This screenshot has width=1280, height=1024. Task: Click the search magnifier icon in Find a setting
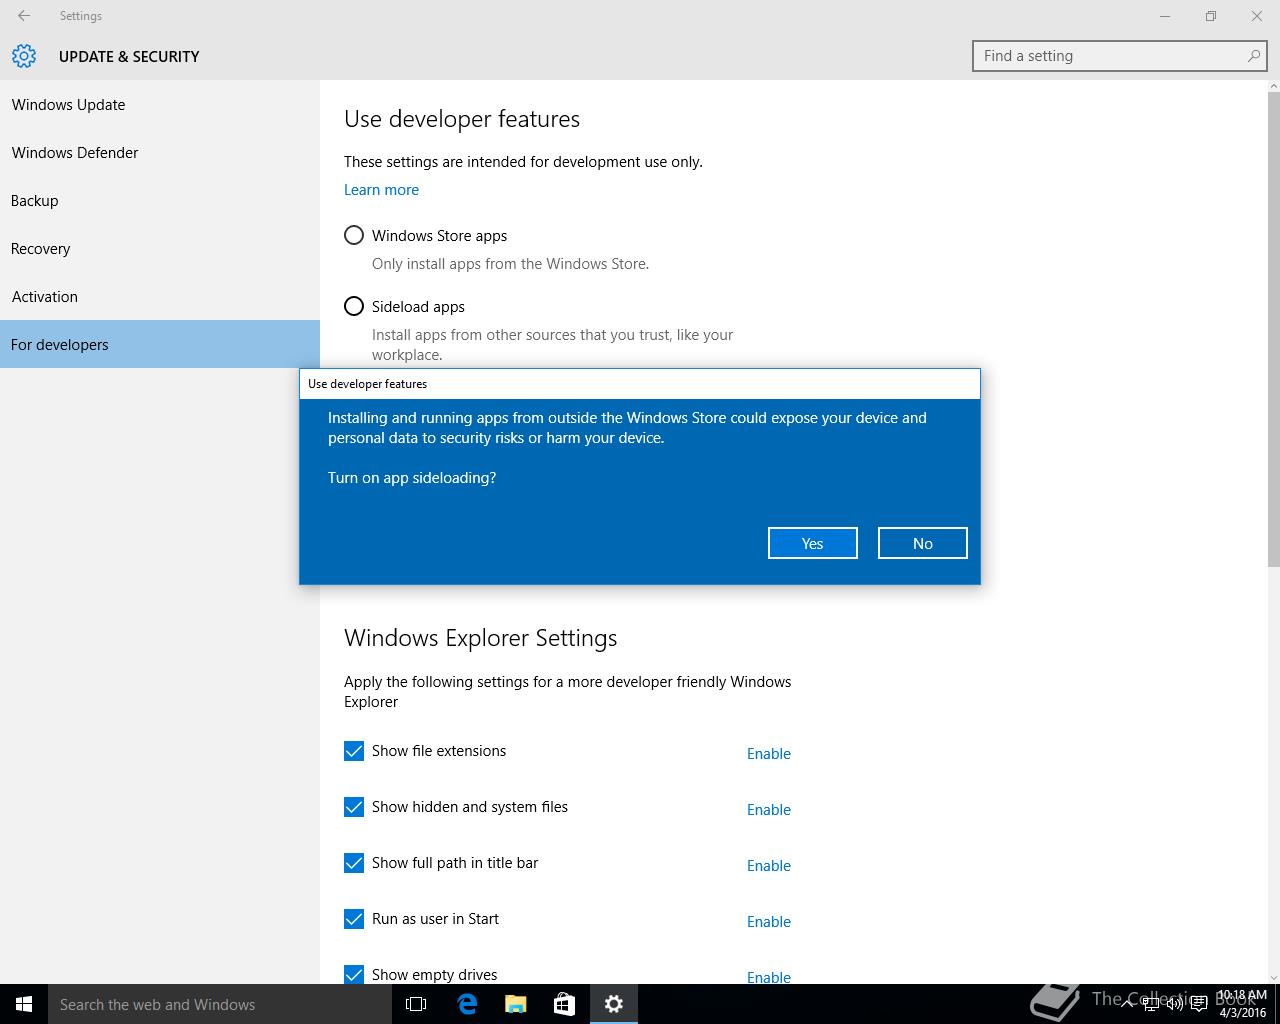pos(1253,56)
